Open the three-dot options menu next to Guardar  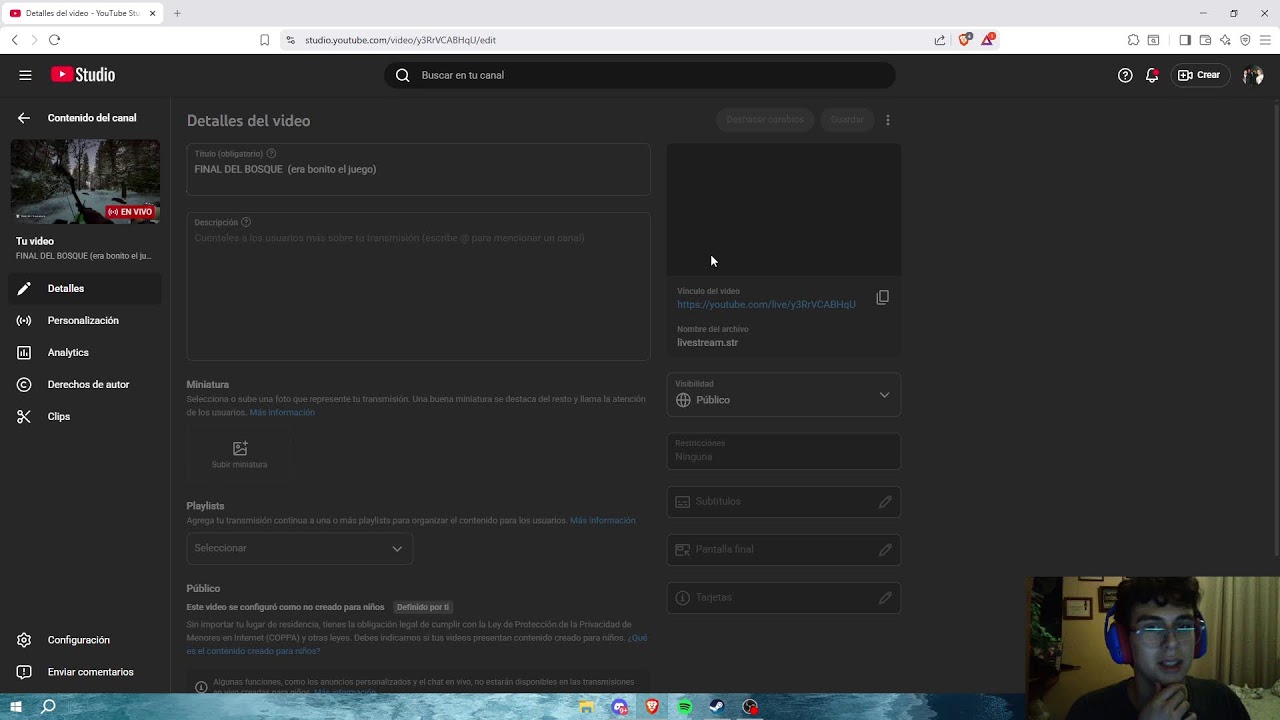click(888, 120)
